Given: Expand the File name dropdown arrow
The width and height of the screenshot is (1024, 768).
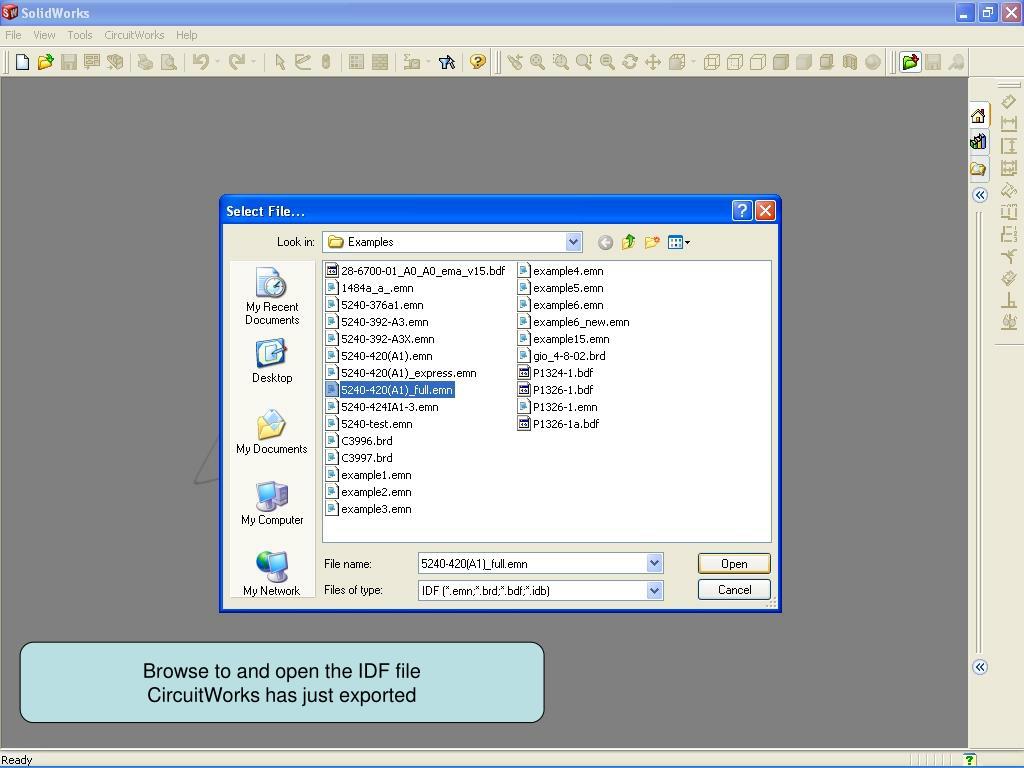Looking at the screenshot, I should click(x=654, y=563).
